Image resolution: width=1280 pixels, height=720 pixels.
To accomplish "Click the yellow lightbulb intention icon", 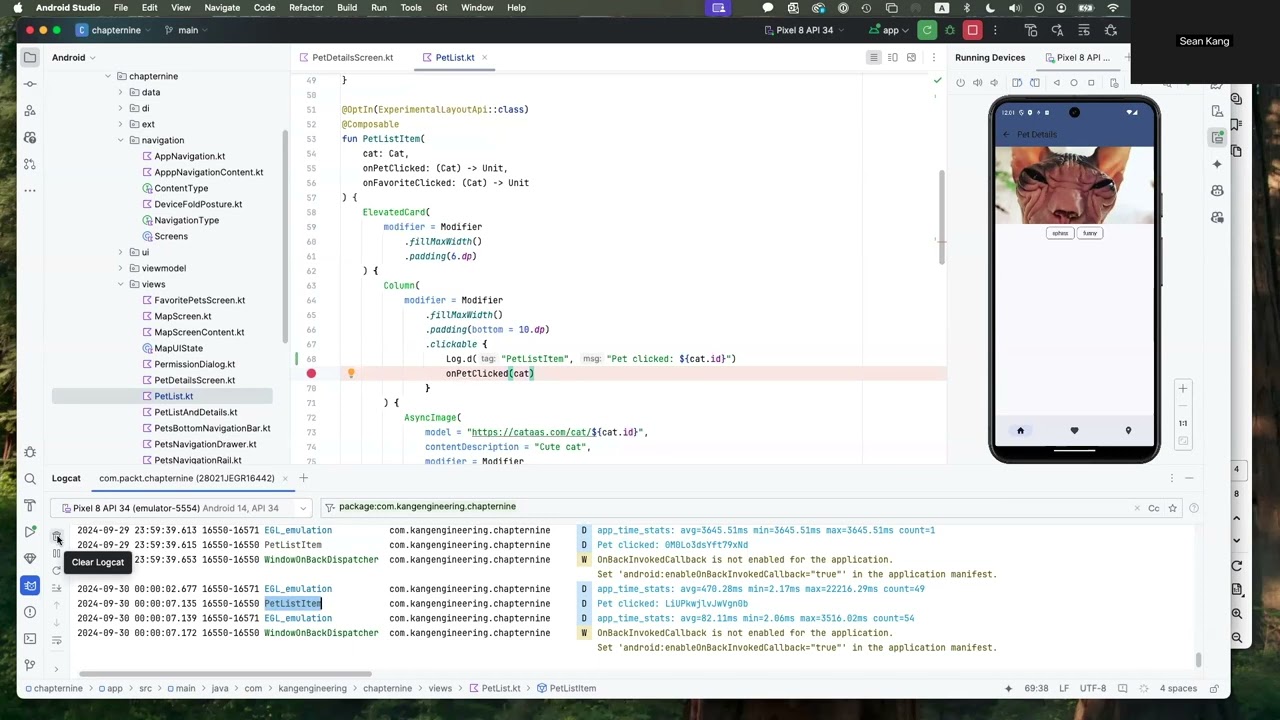I will coord(351,374).
